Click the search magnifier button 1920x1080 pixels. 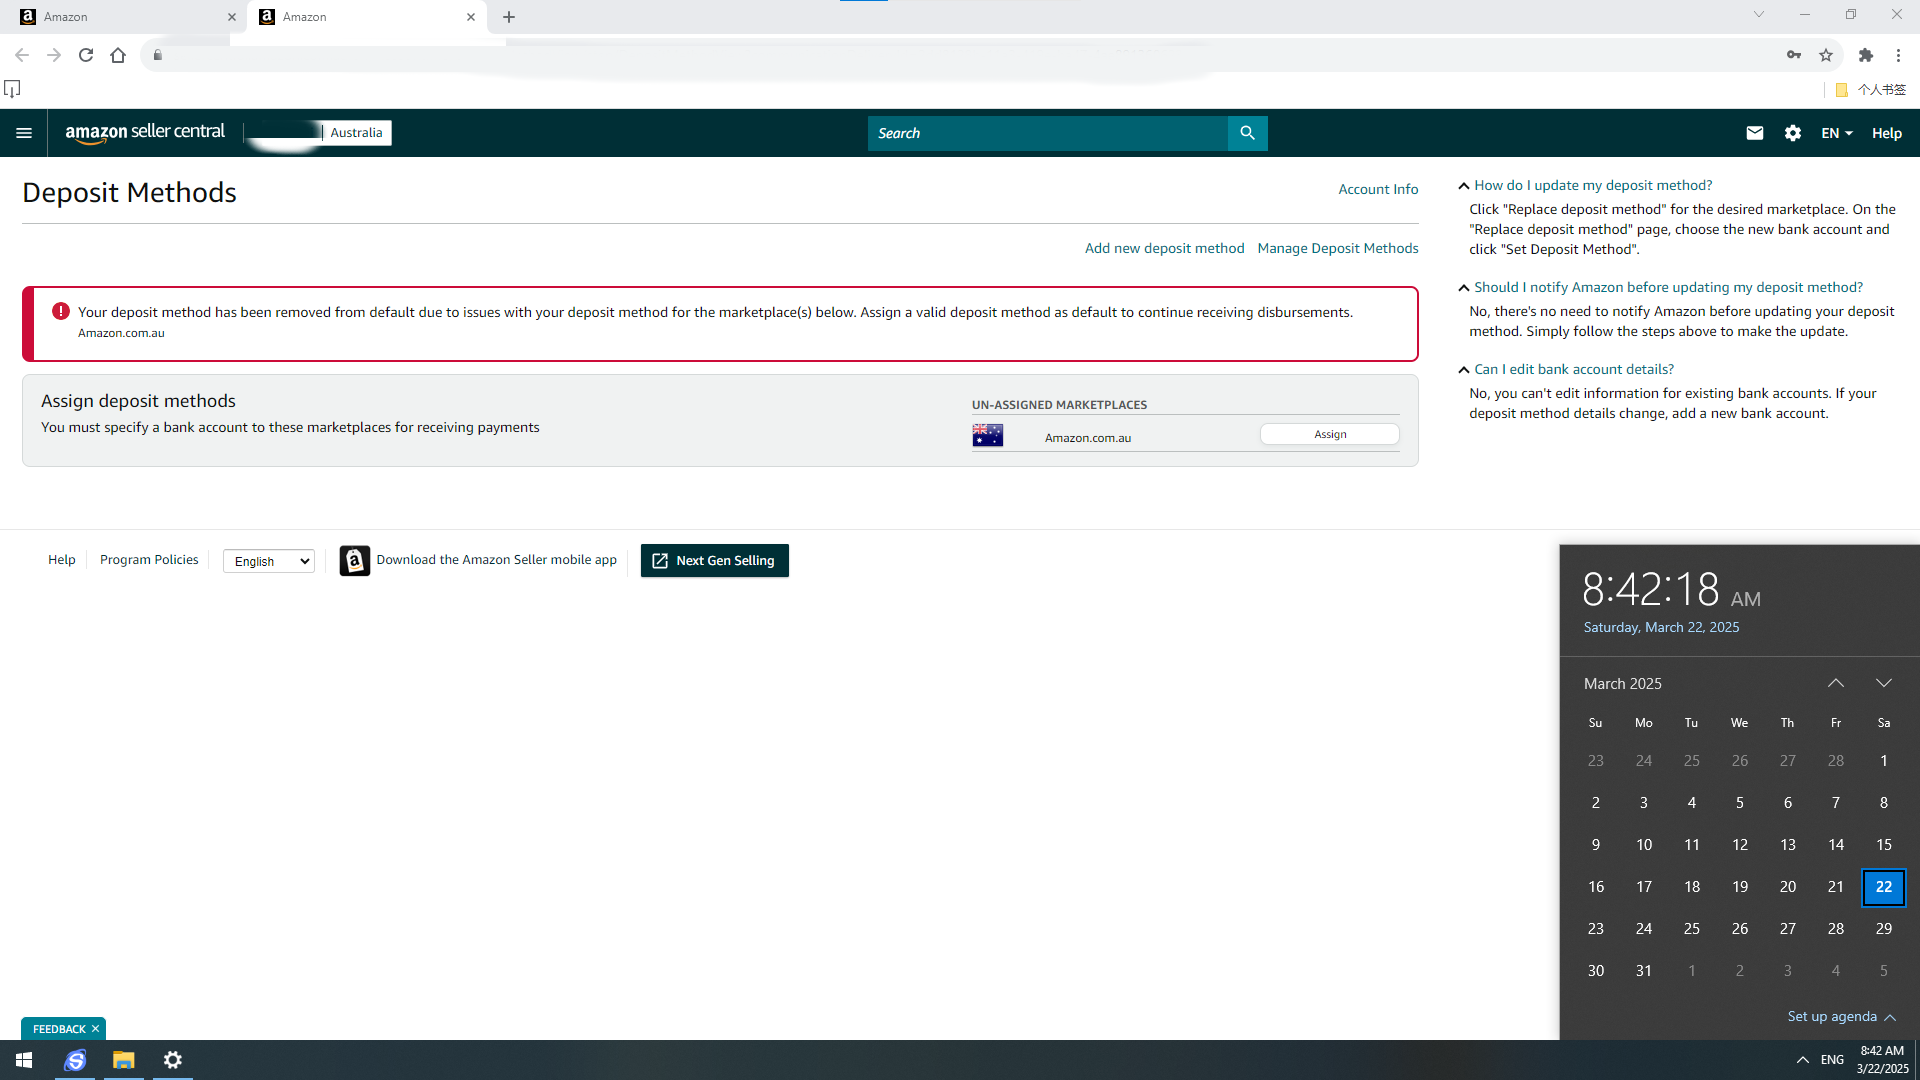[1247, 133]
